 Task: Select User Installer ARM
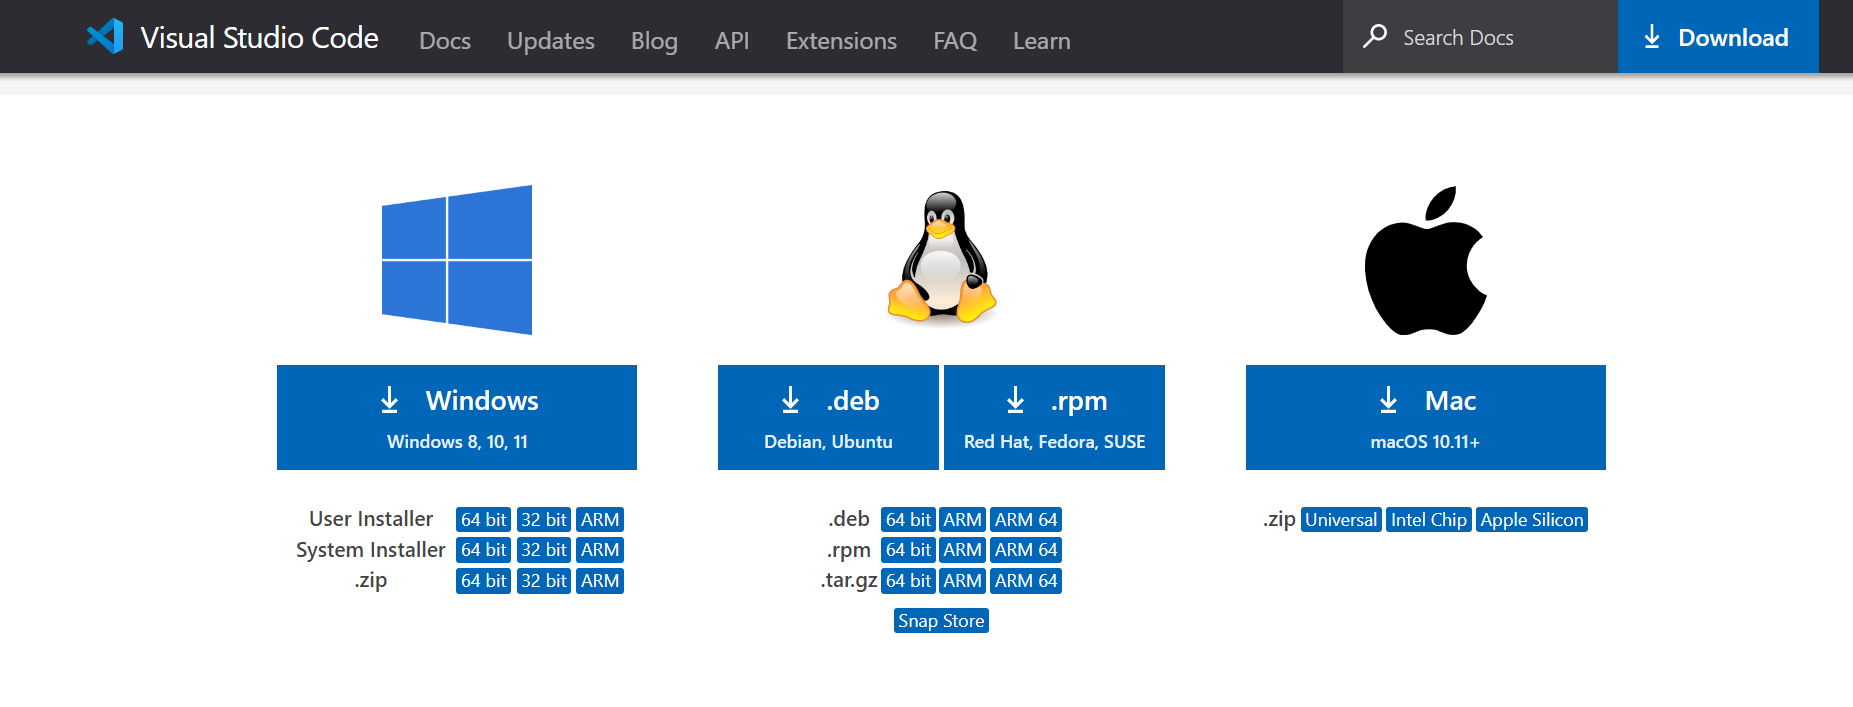(x=600, y=520)
